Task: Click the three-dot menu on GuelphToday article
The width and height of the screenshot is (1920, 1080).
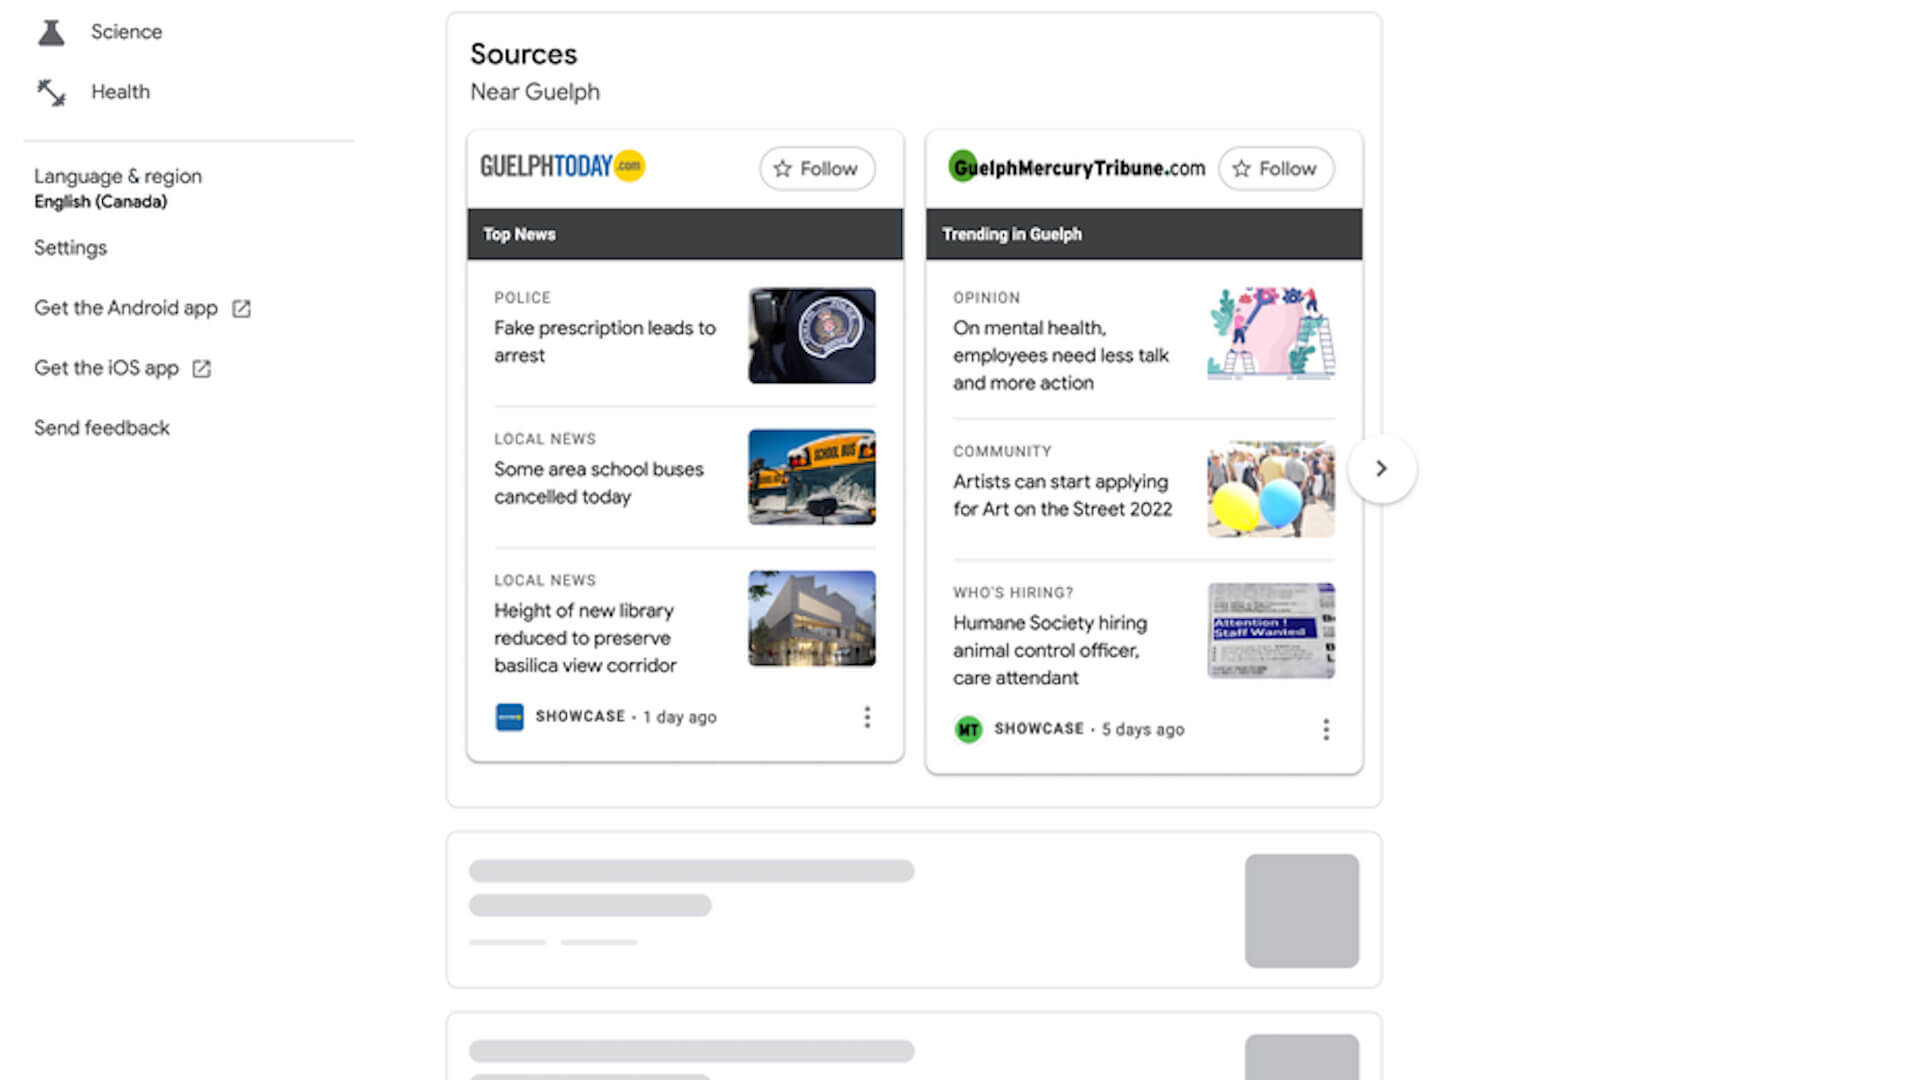Action: 866,717
